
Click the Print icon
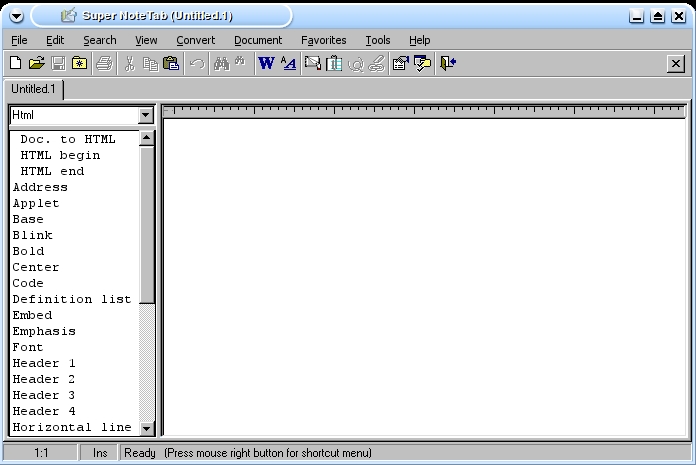tap(104, 63)
